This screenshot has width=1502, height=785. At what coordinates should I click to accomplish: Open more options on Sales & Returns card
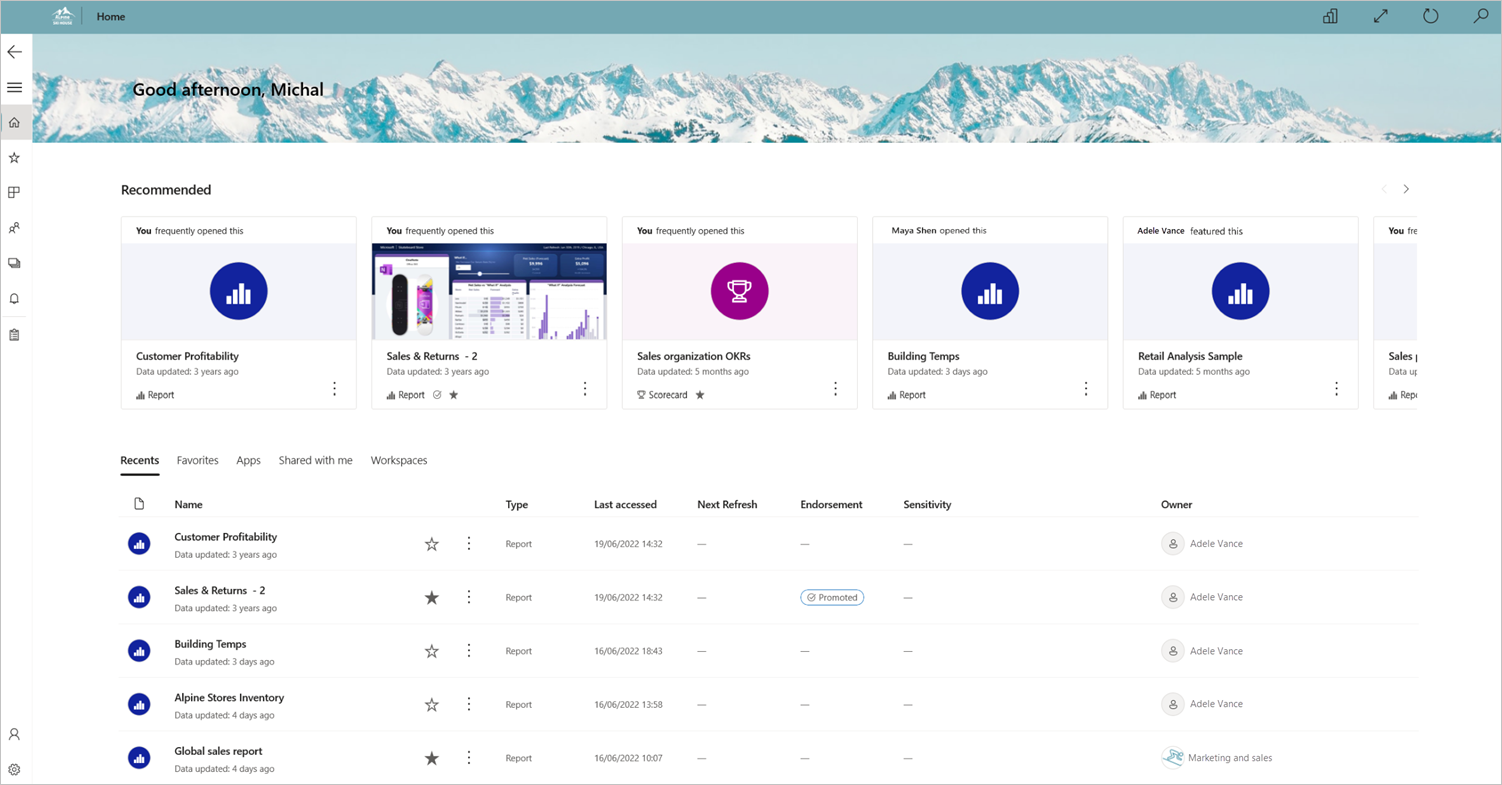click(x=585, y=389)
